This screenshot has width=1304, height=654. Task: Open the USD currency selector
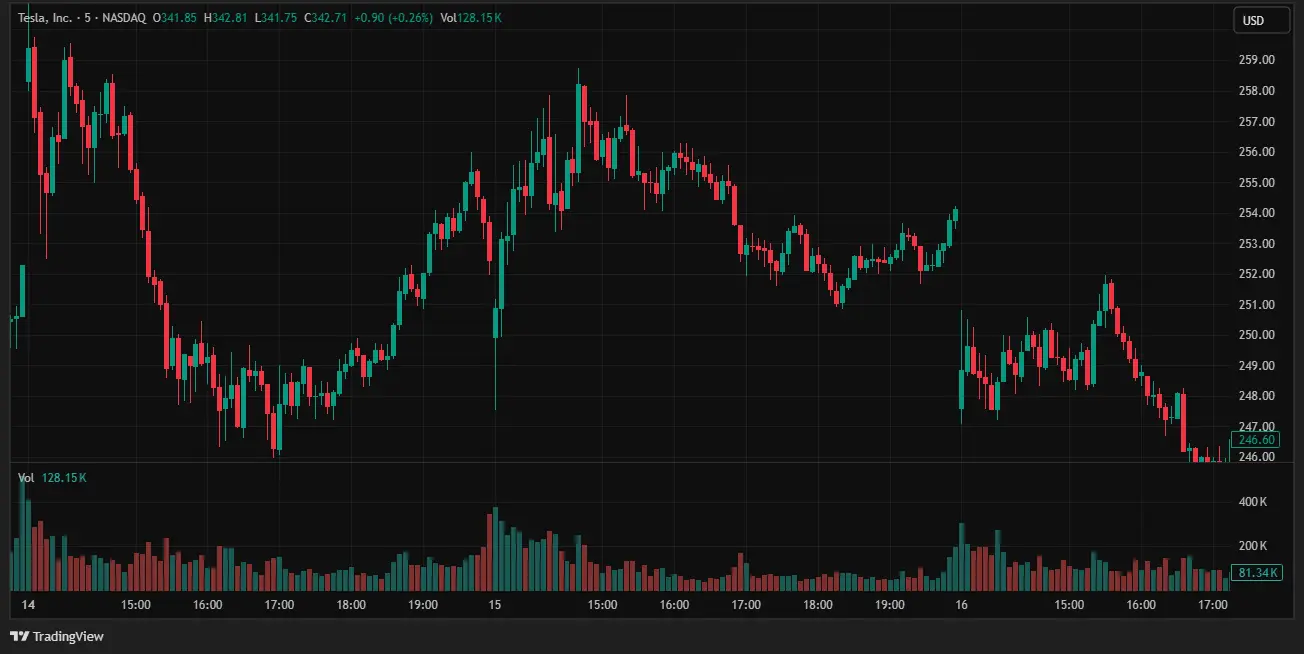1260,20
